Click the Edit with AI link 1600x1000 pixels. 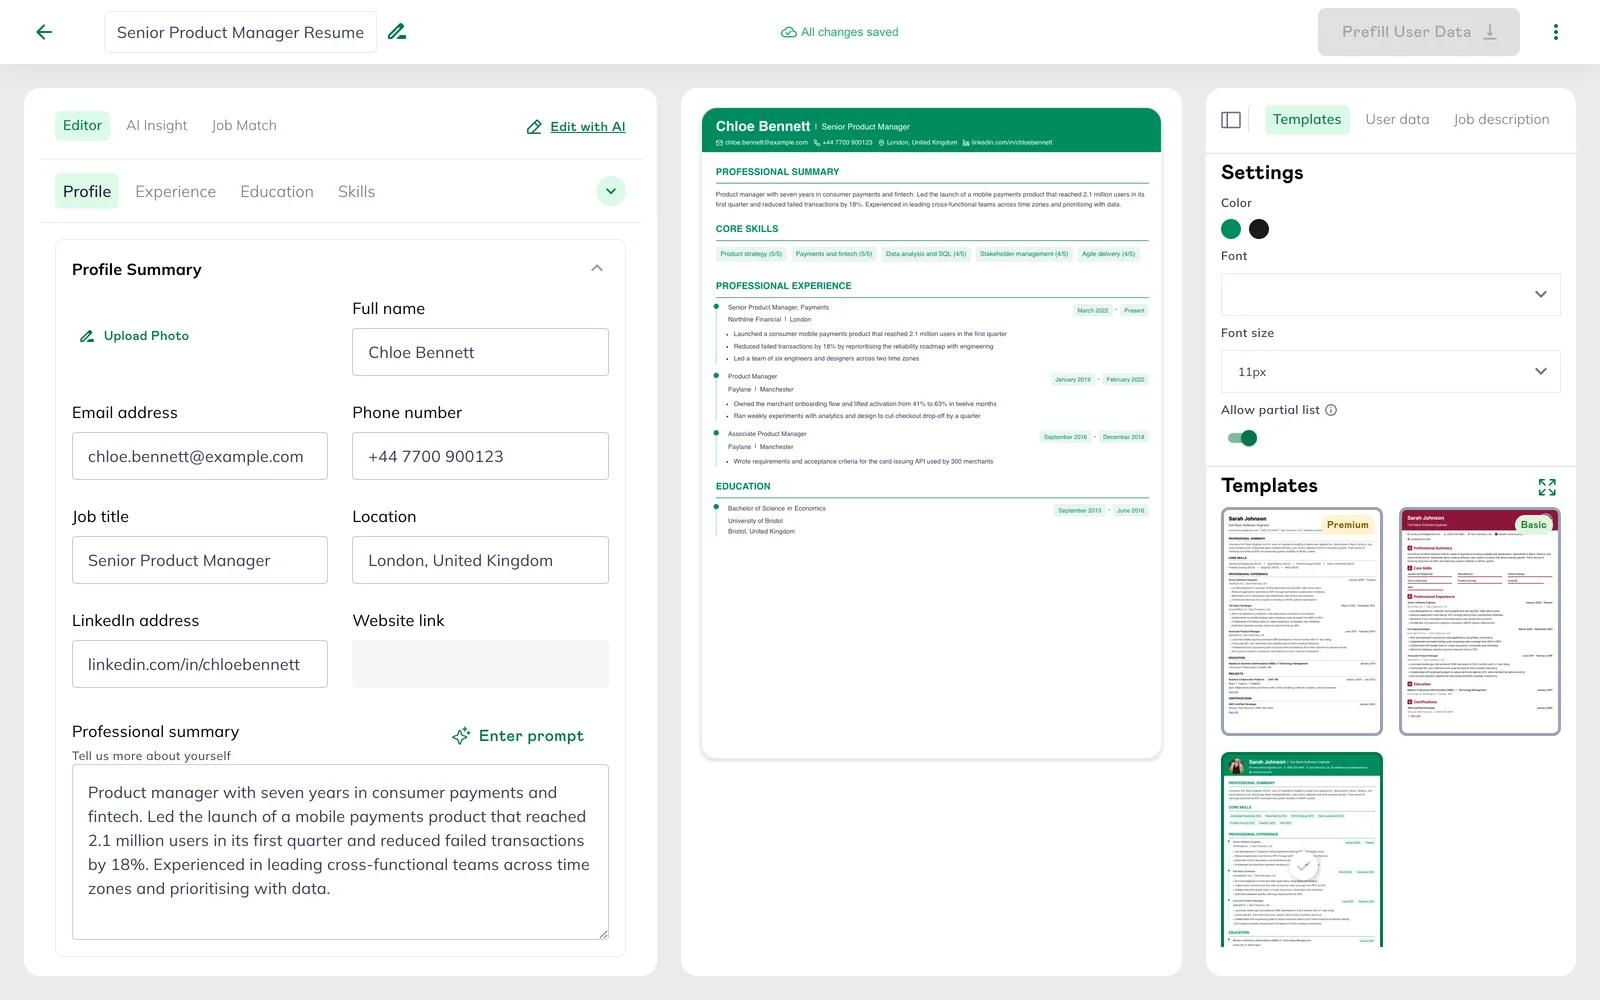click(x=576, y=127)
